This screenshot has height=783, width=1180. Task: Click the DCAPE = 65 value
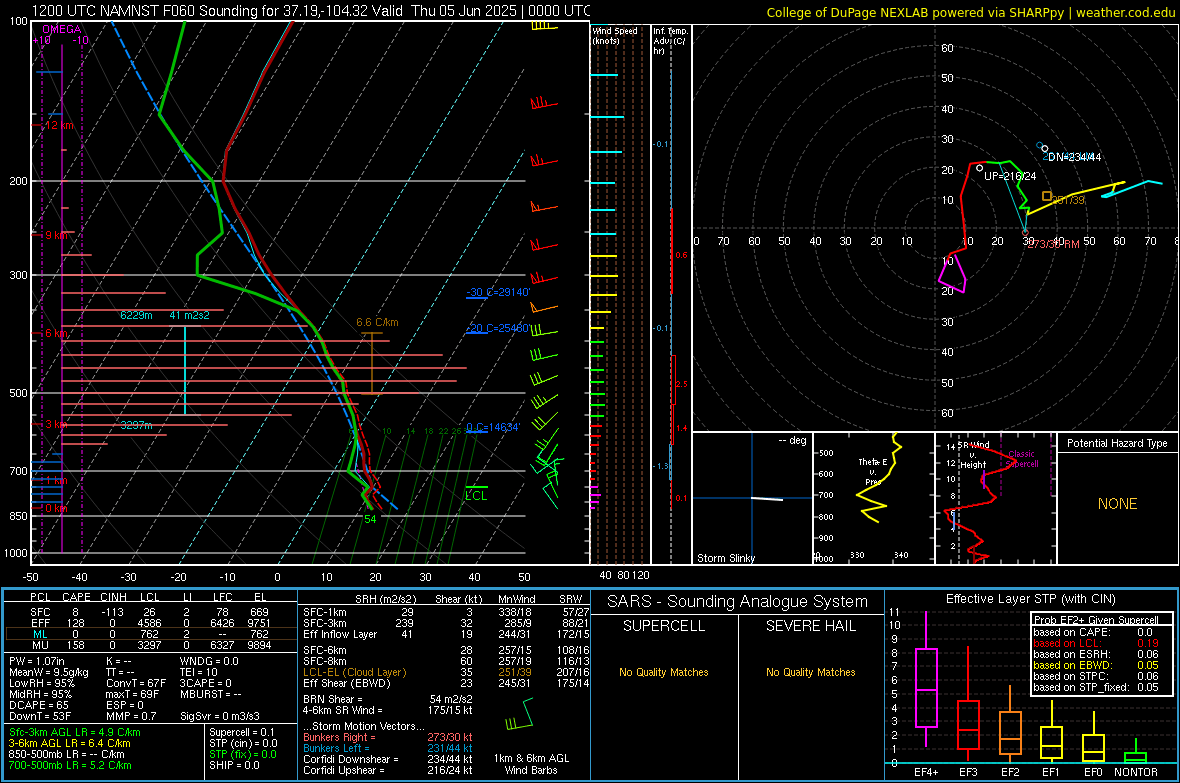38,705
